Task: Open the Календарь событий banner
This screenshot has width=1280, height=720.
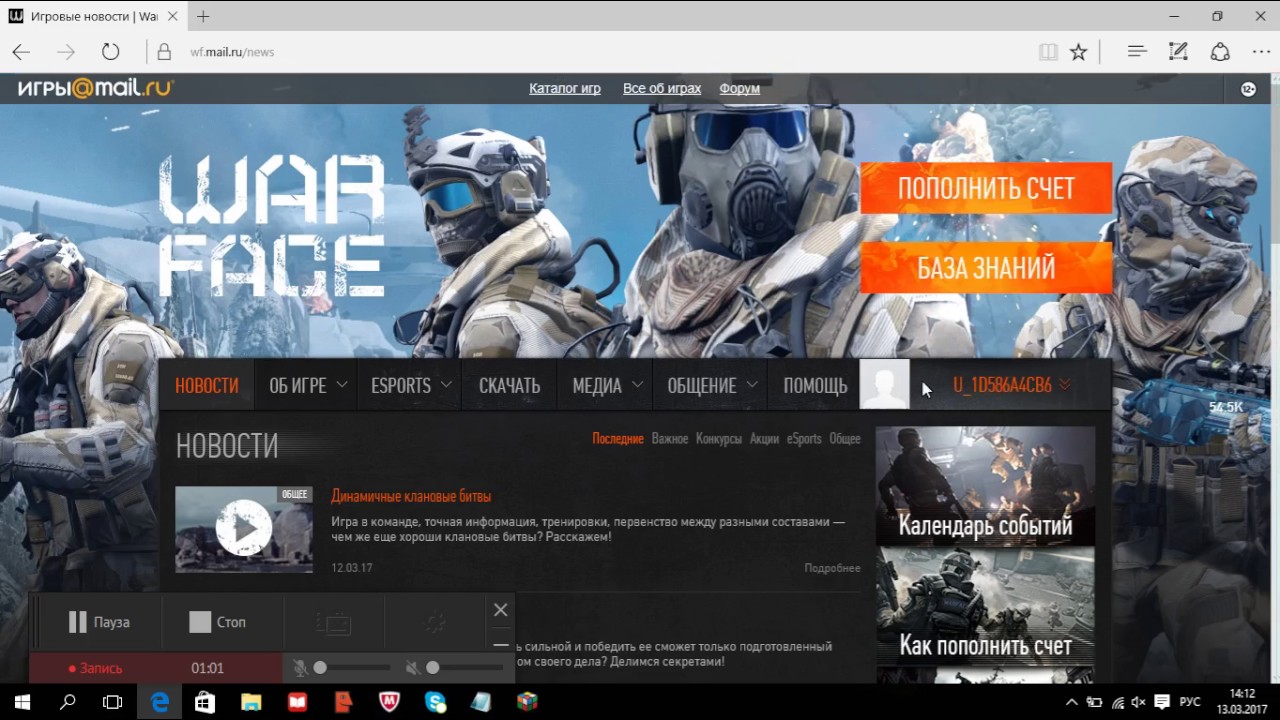Action: pos(985,486)
